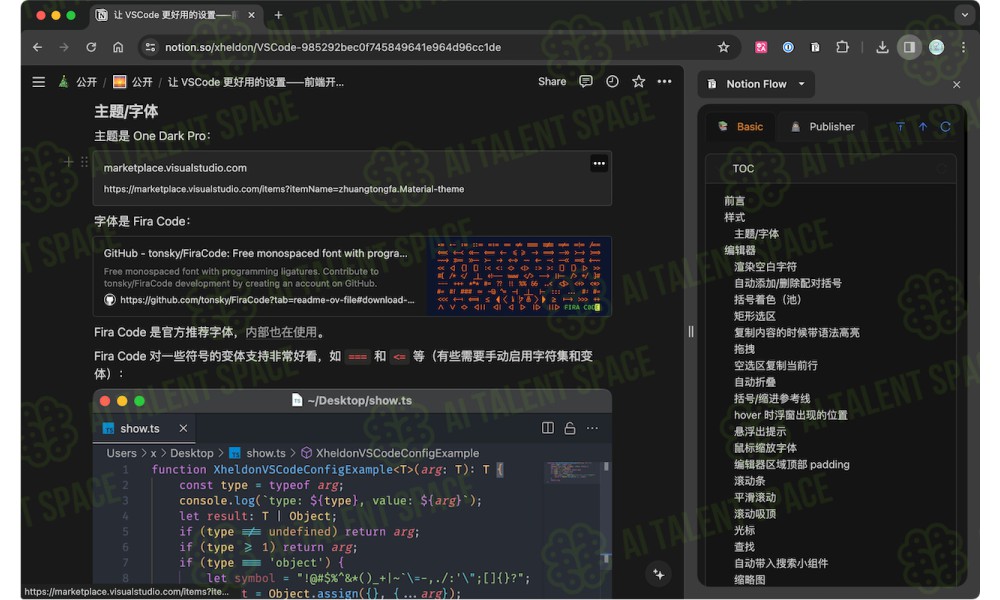Image resolution: width=1000 pixels, height=600 pixels.
Task: Open the Chrome three-dot menu
Action: 963,47
